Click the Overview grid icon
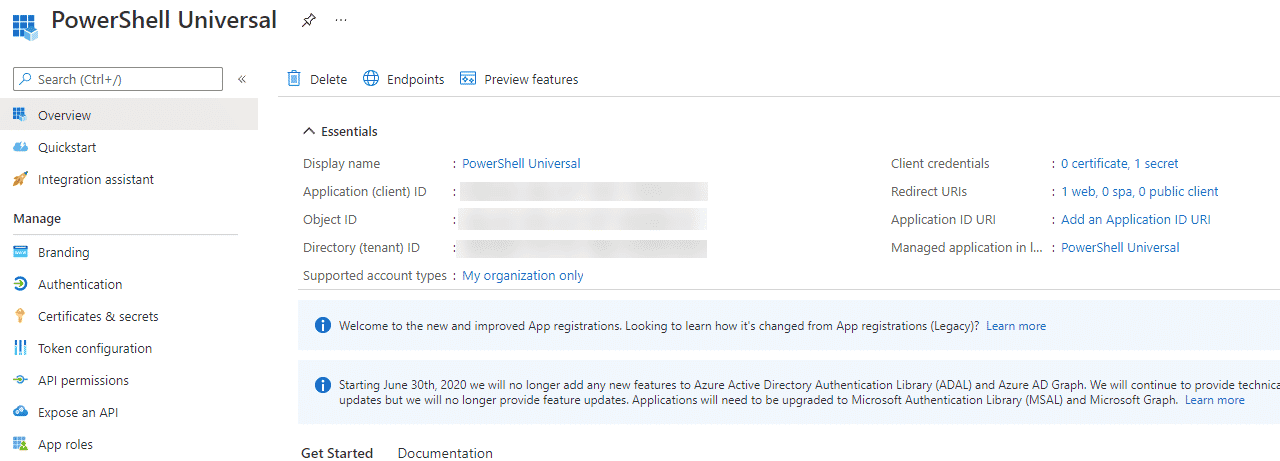 tap(19, 115)
